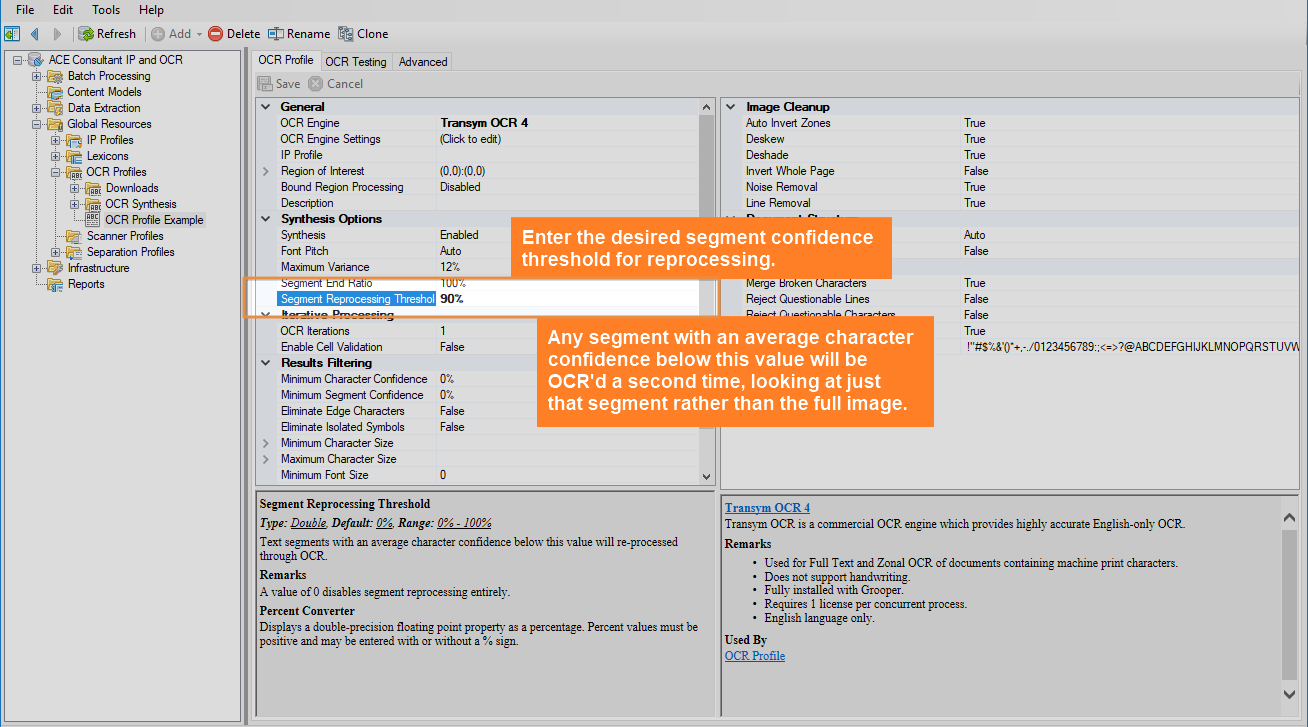
Task: Open the File menu
Action: 25,10
